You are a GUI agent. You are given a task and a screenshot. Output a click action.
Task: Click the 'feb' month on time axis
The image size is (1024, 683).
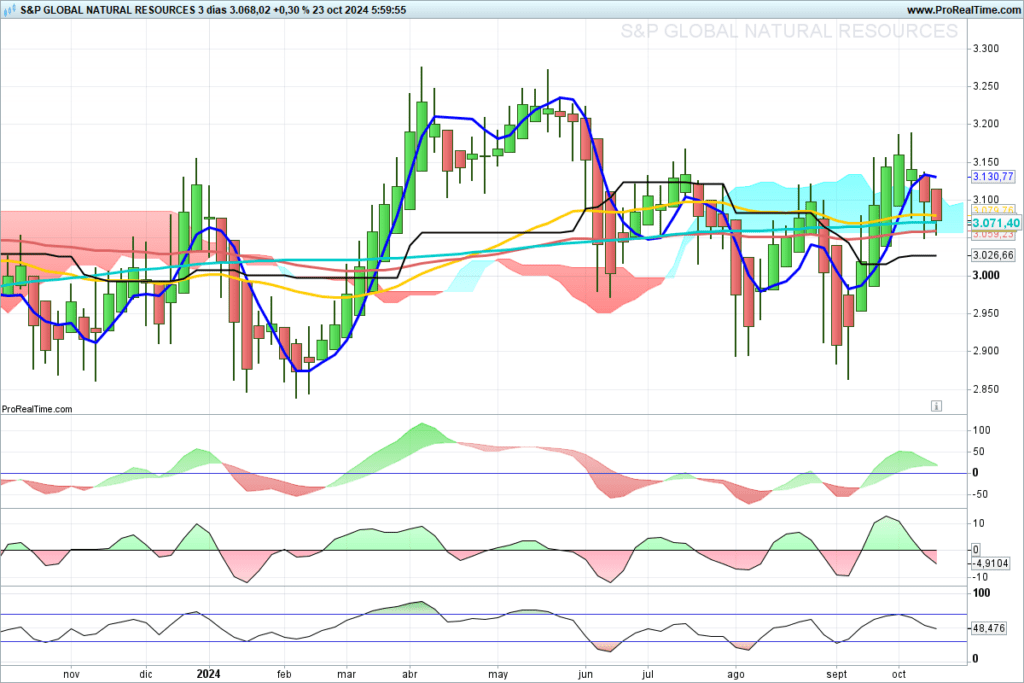point(284,674)
